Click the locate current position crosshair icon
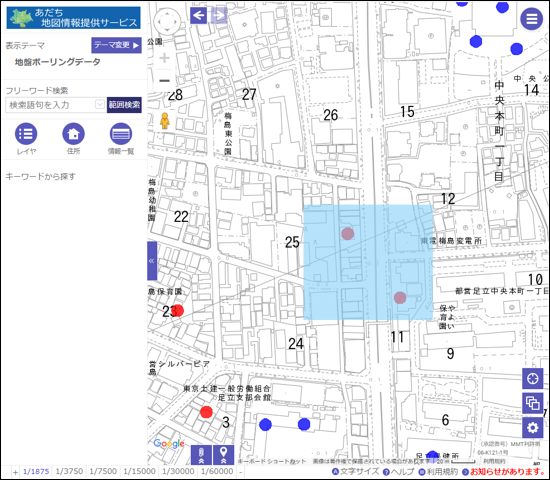The image size is (550, 480). click(532, 379)
